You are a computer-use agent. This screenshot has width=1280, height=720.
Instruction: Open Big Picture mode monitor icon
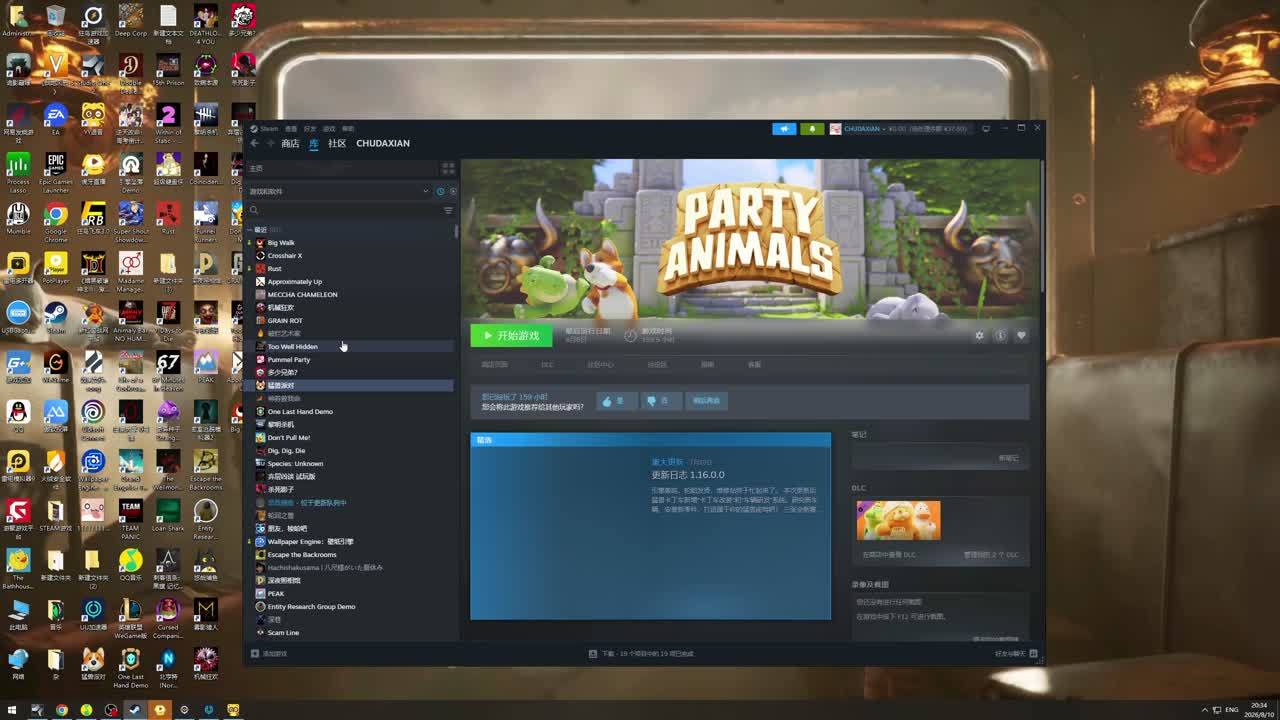pos(986,128)
